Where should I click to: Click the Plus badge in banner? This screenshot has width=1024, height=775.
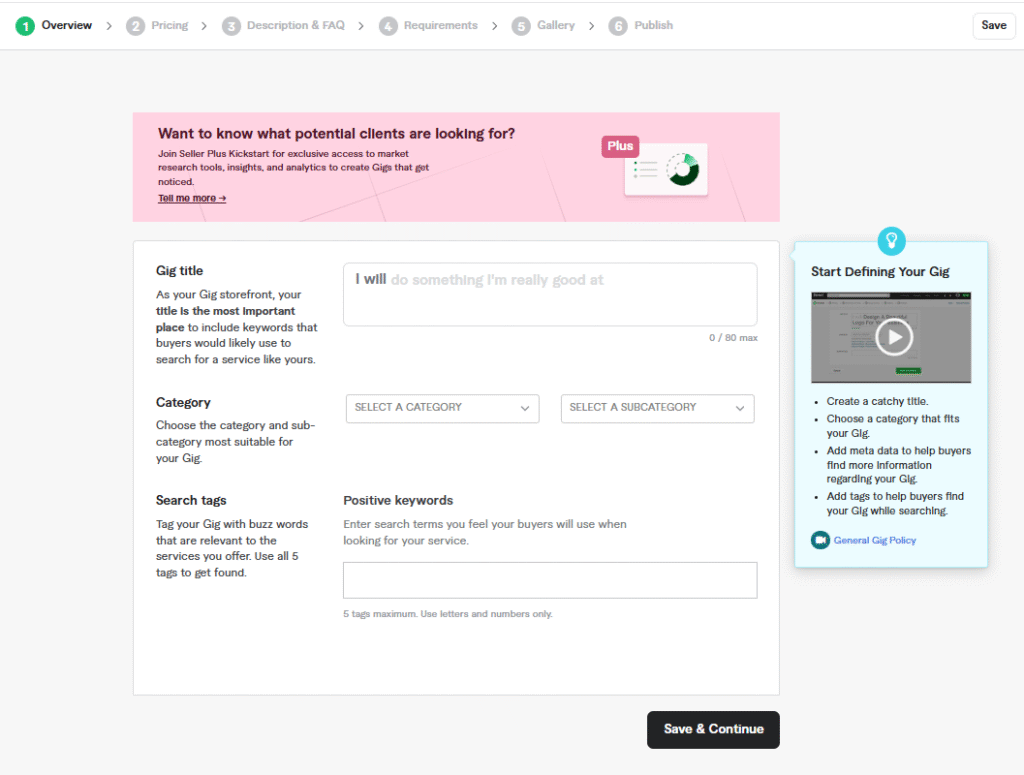point(620,146)
